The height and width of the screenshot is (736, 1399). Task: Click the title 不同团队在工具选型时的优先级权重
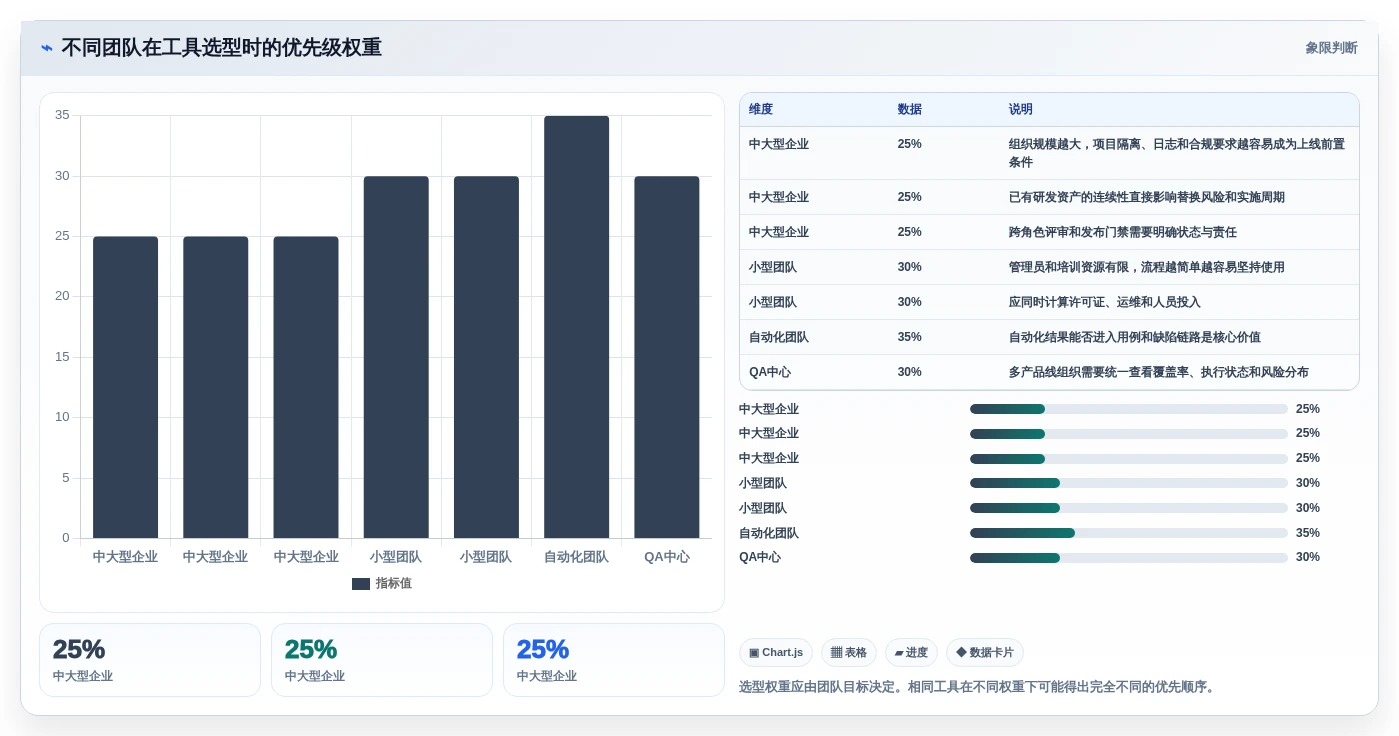pyautogui.click(x=221, y=48)
